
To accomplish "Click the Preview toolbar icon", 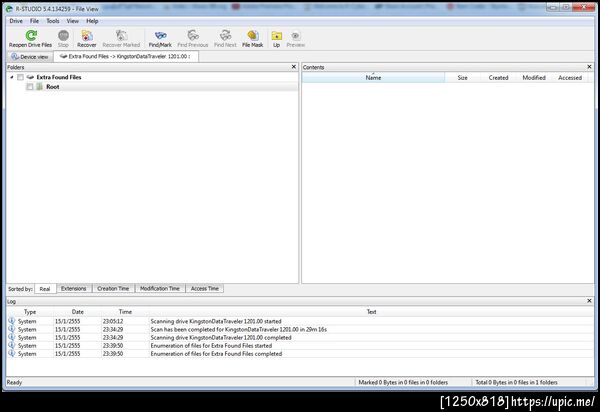I will (295, 36).
